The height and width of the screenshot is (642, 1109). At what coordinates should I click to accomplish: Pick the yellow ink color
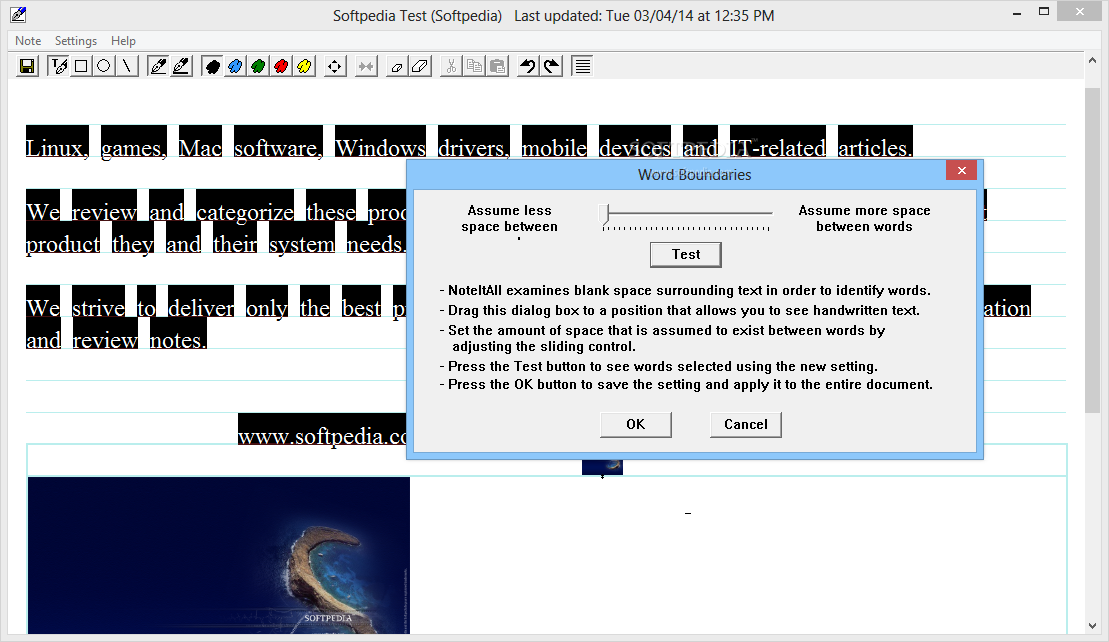[304, 66]
